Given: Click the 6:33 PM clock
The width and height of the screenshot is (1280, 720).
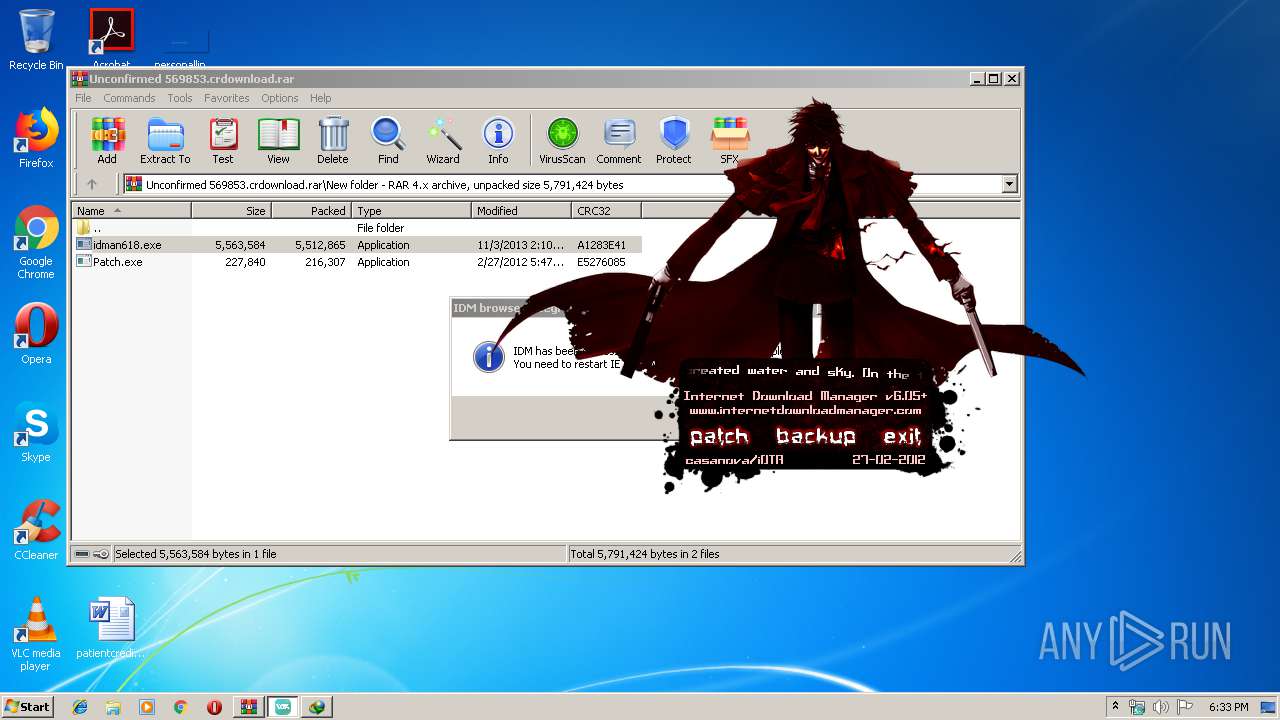Looking at the screenshot, I should tap(1228, 707).
